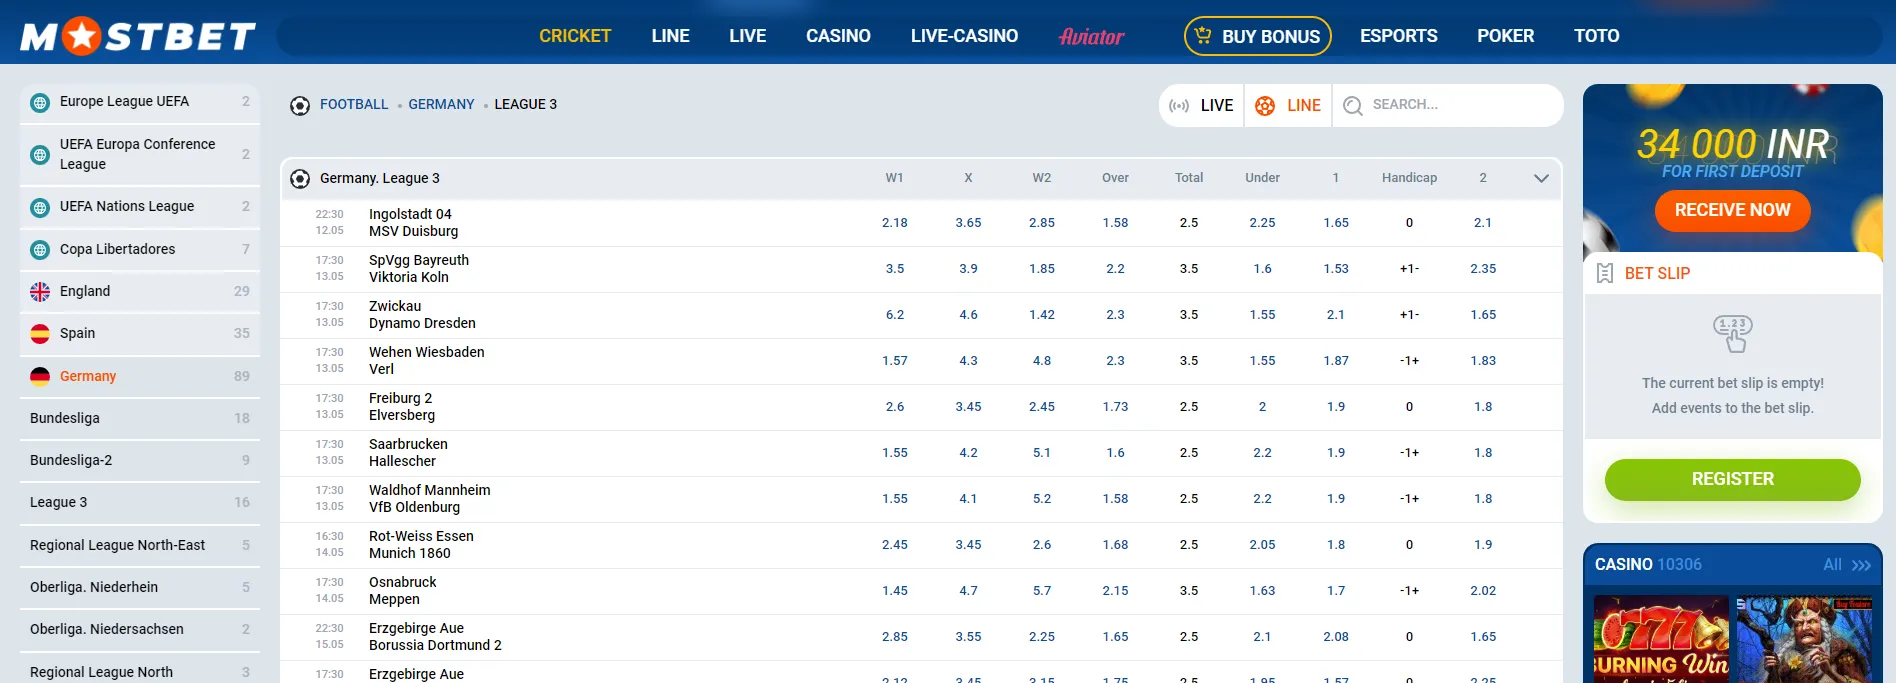Click the green Register button

(1732, 479)
